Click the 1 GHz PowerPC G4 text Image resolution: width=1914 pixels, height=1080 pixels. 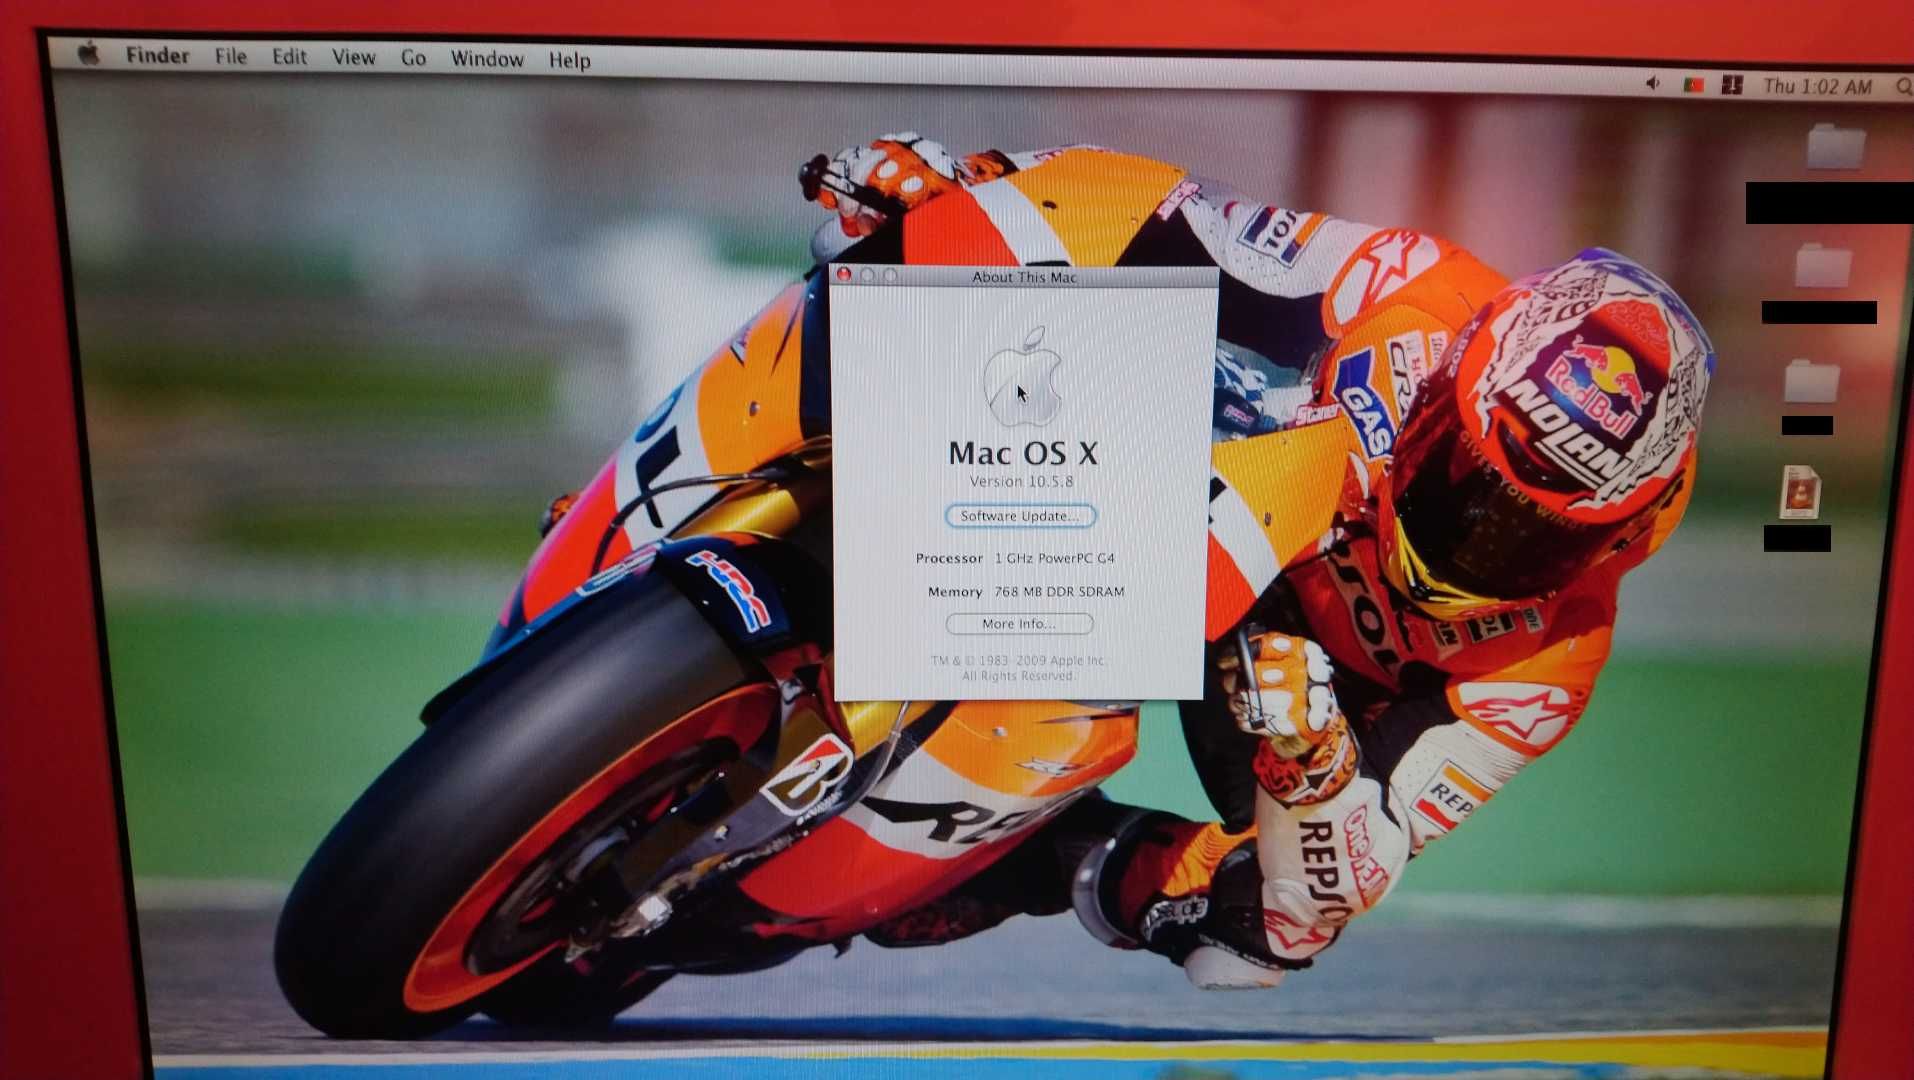(x=1054, y=559)
